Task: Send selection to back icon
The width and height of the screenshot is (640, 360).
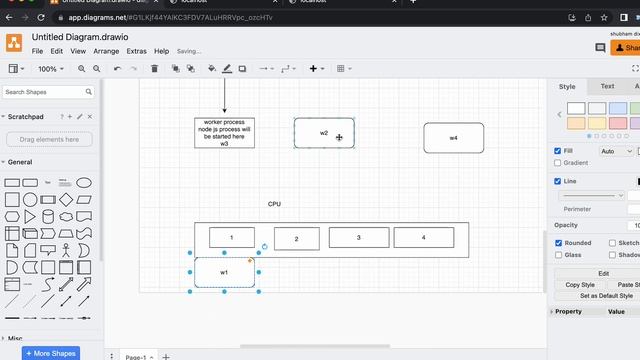Action: (x=191, y=69)
